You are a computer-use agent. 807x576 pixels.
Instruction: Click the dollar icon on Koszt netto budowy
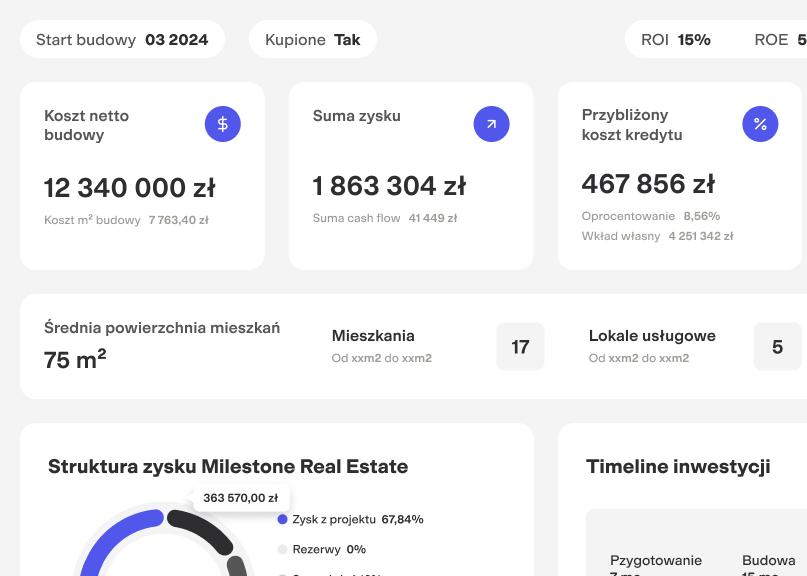tap(222, 124)
